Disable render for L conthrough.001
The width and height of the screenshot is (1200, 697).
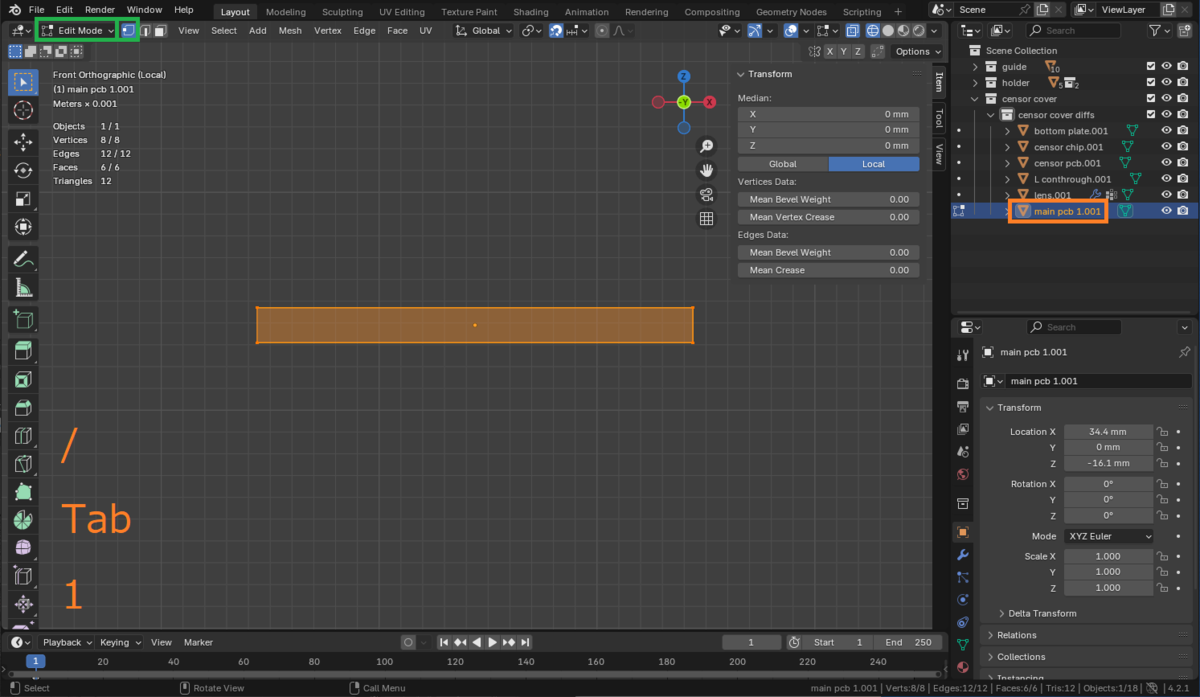click(x=1183, y=179)
